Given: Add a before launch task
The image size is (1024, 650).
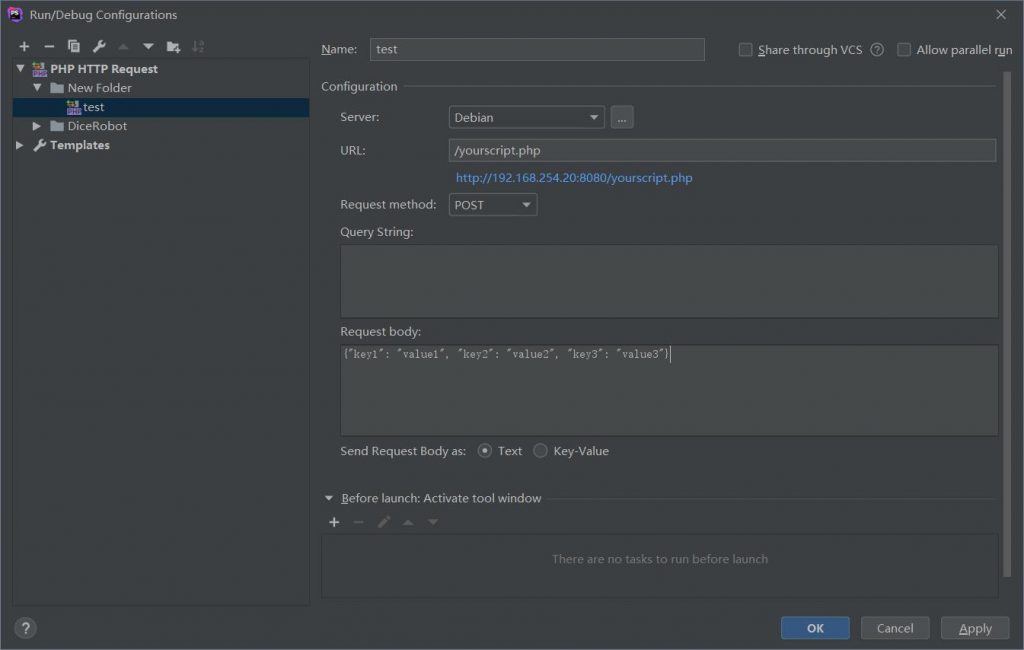Looking at the screenshot, I should click(x=334, y=522).
